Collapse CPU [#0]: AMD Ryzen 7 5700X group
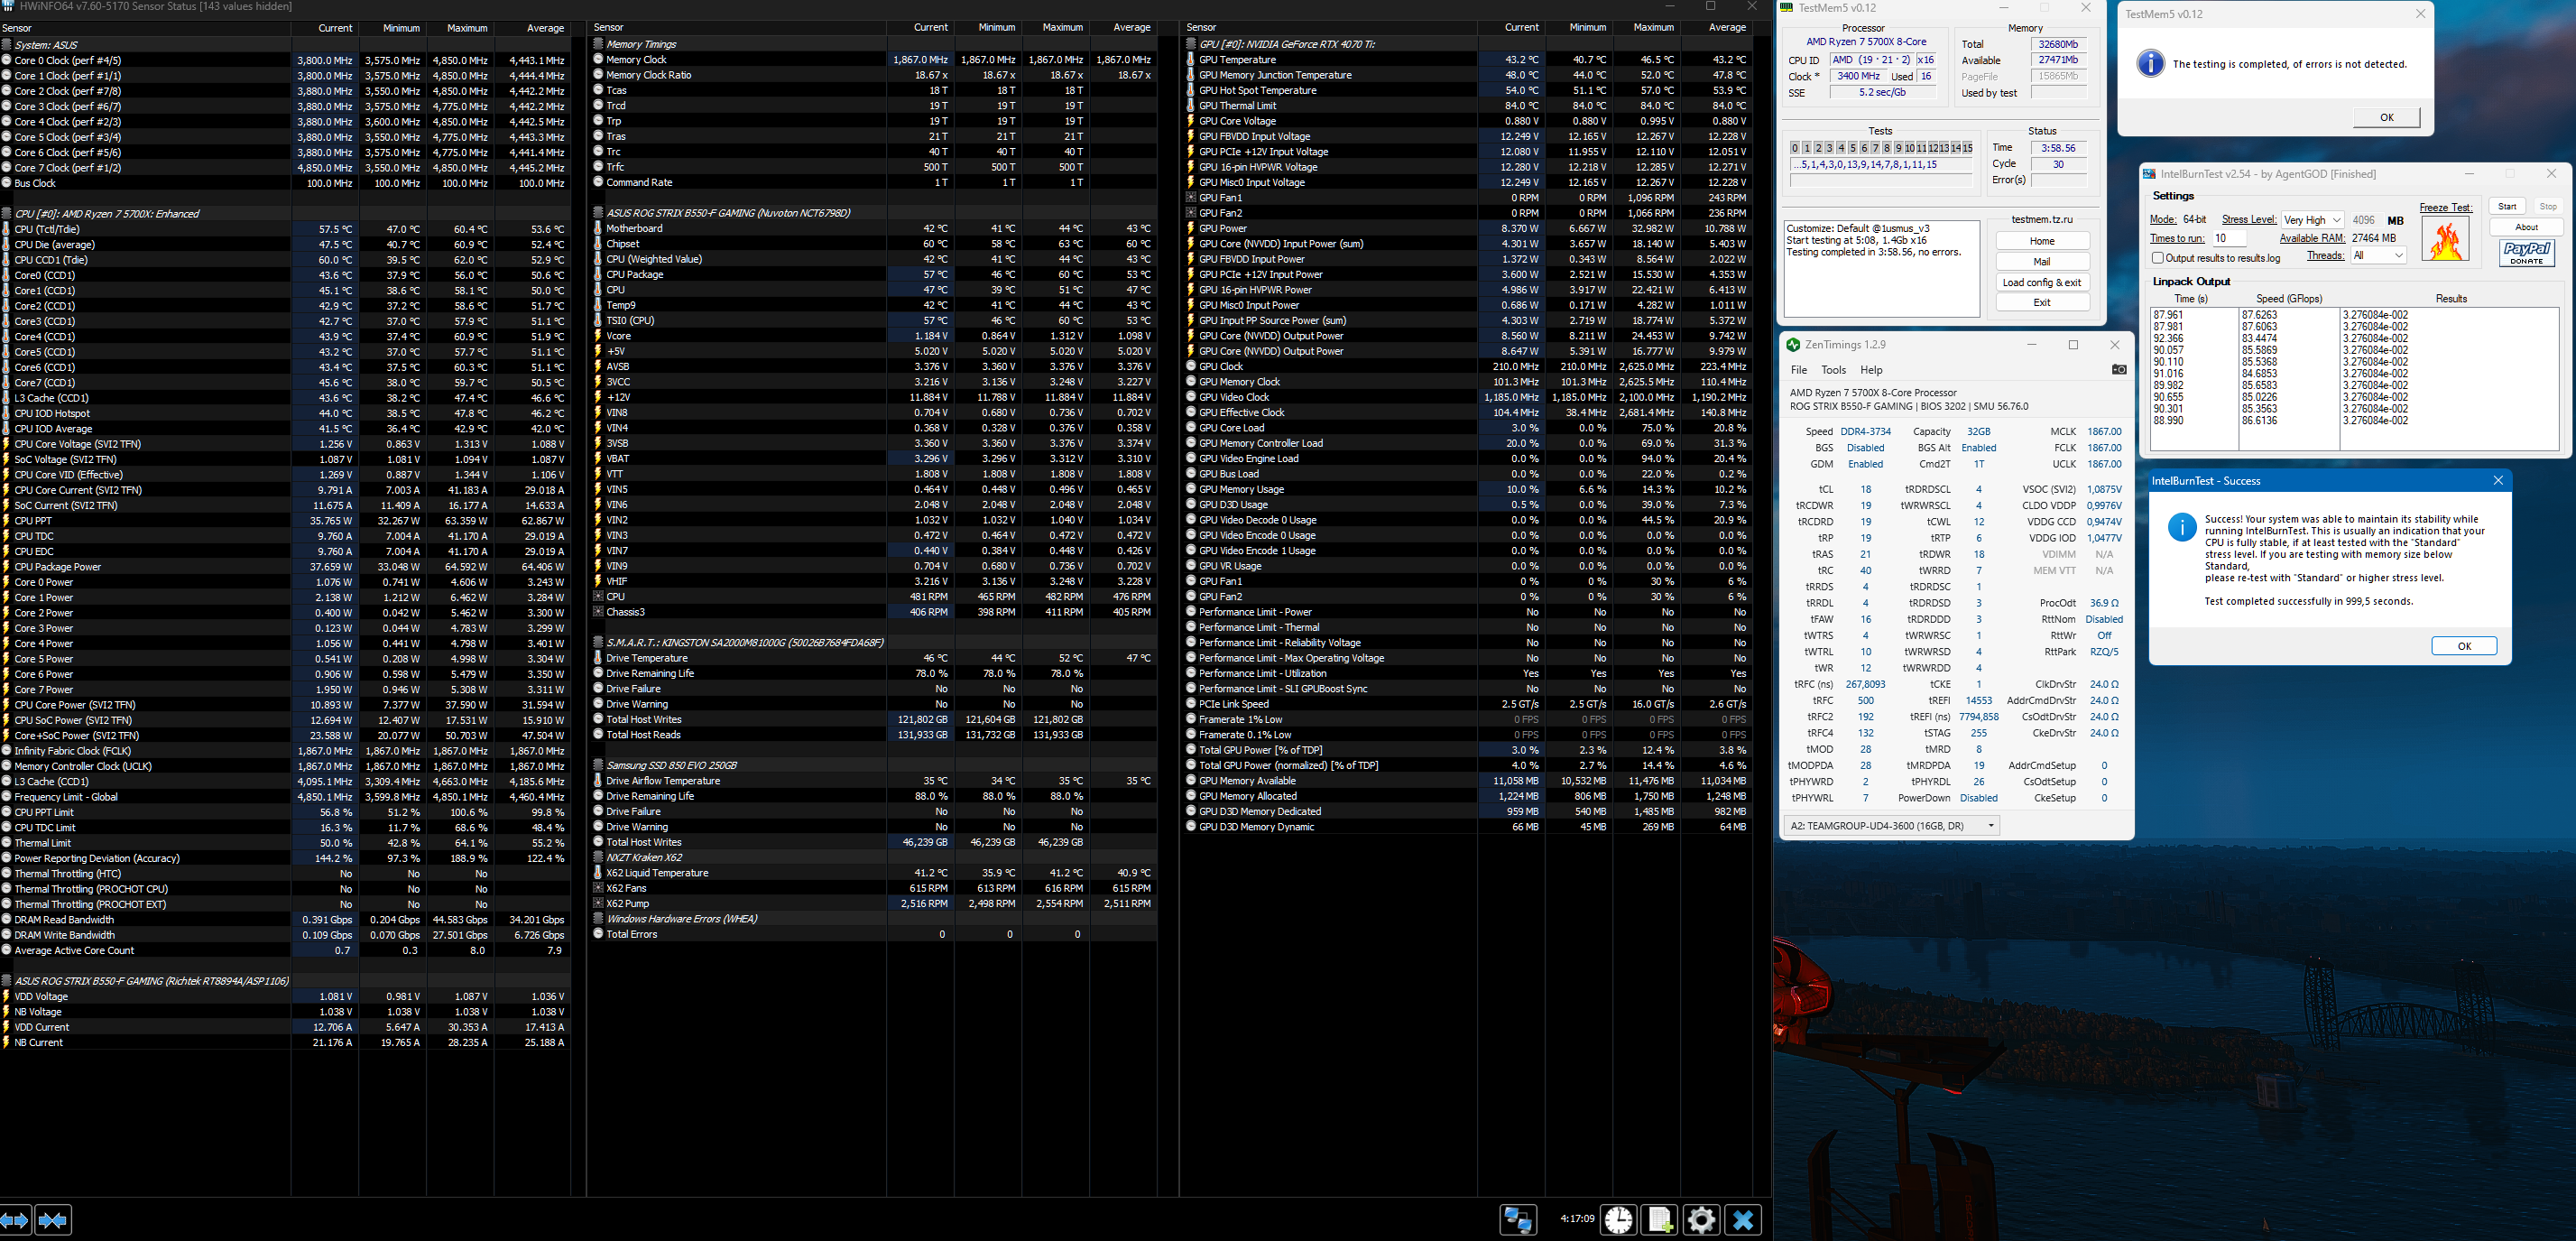 pos(7,214)
